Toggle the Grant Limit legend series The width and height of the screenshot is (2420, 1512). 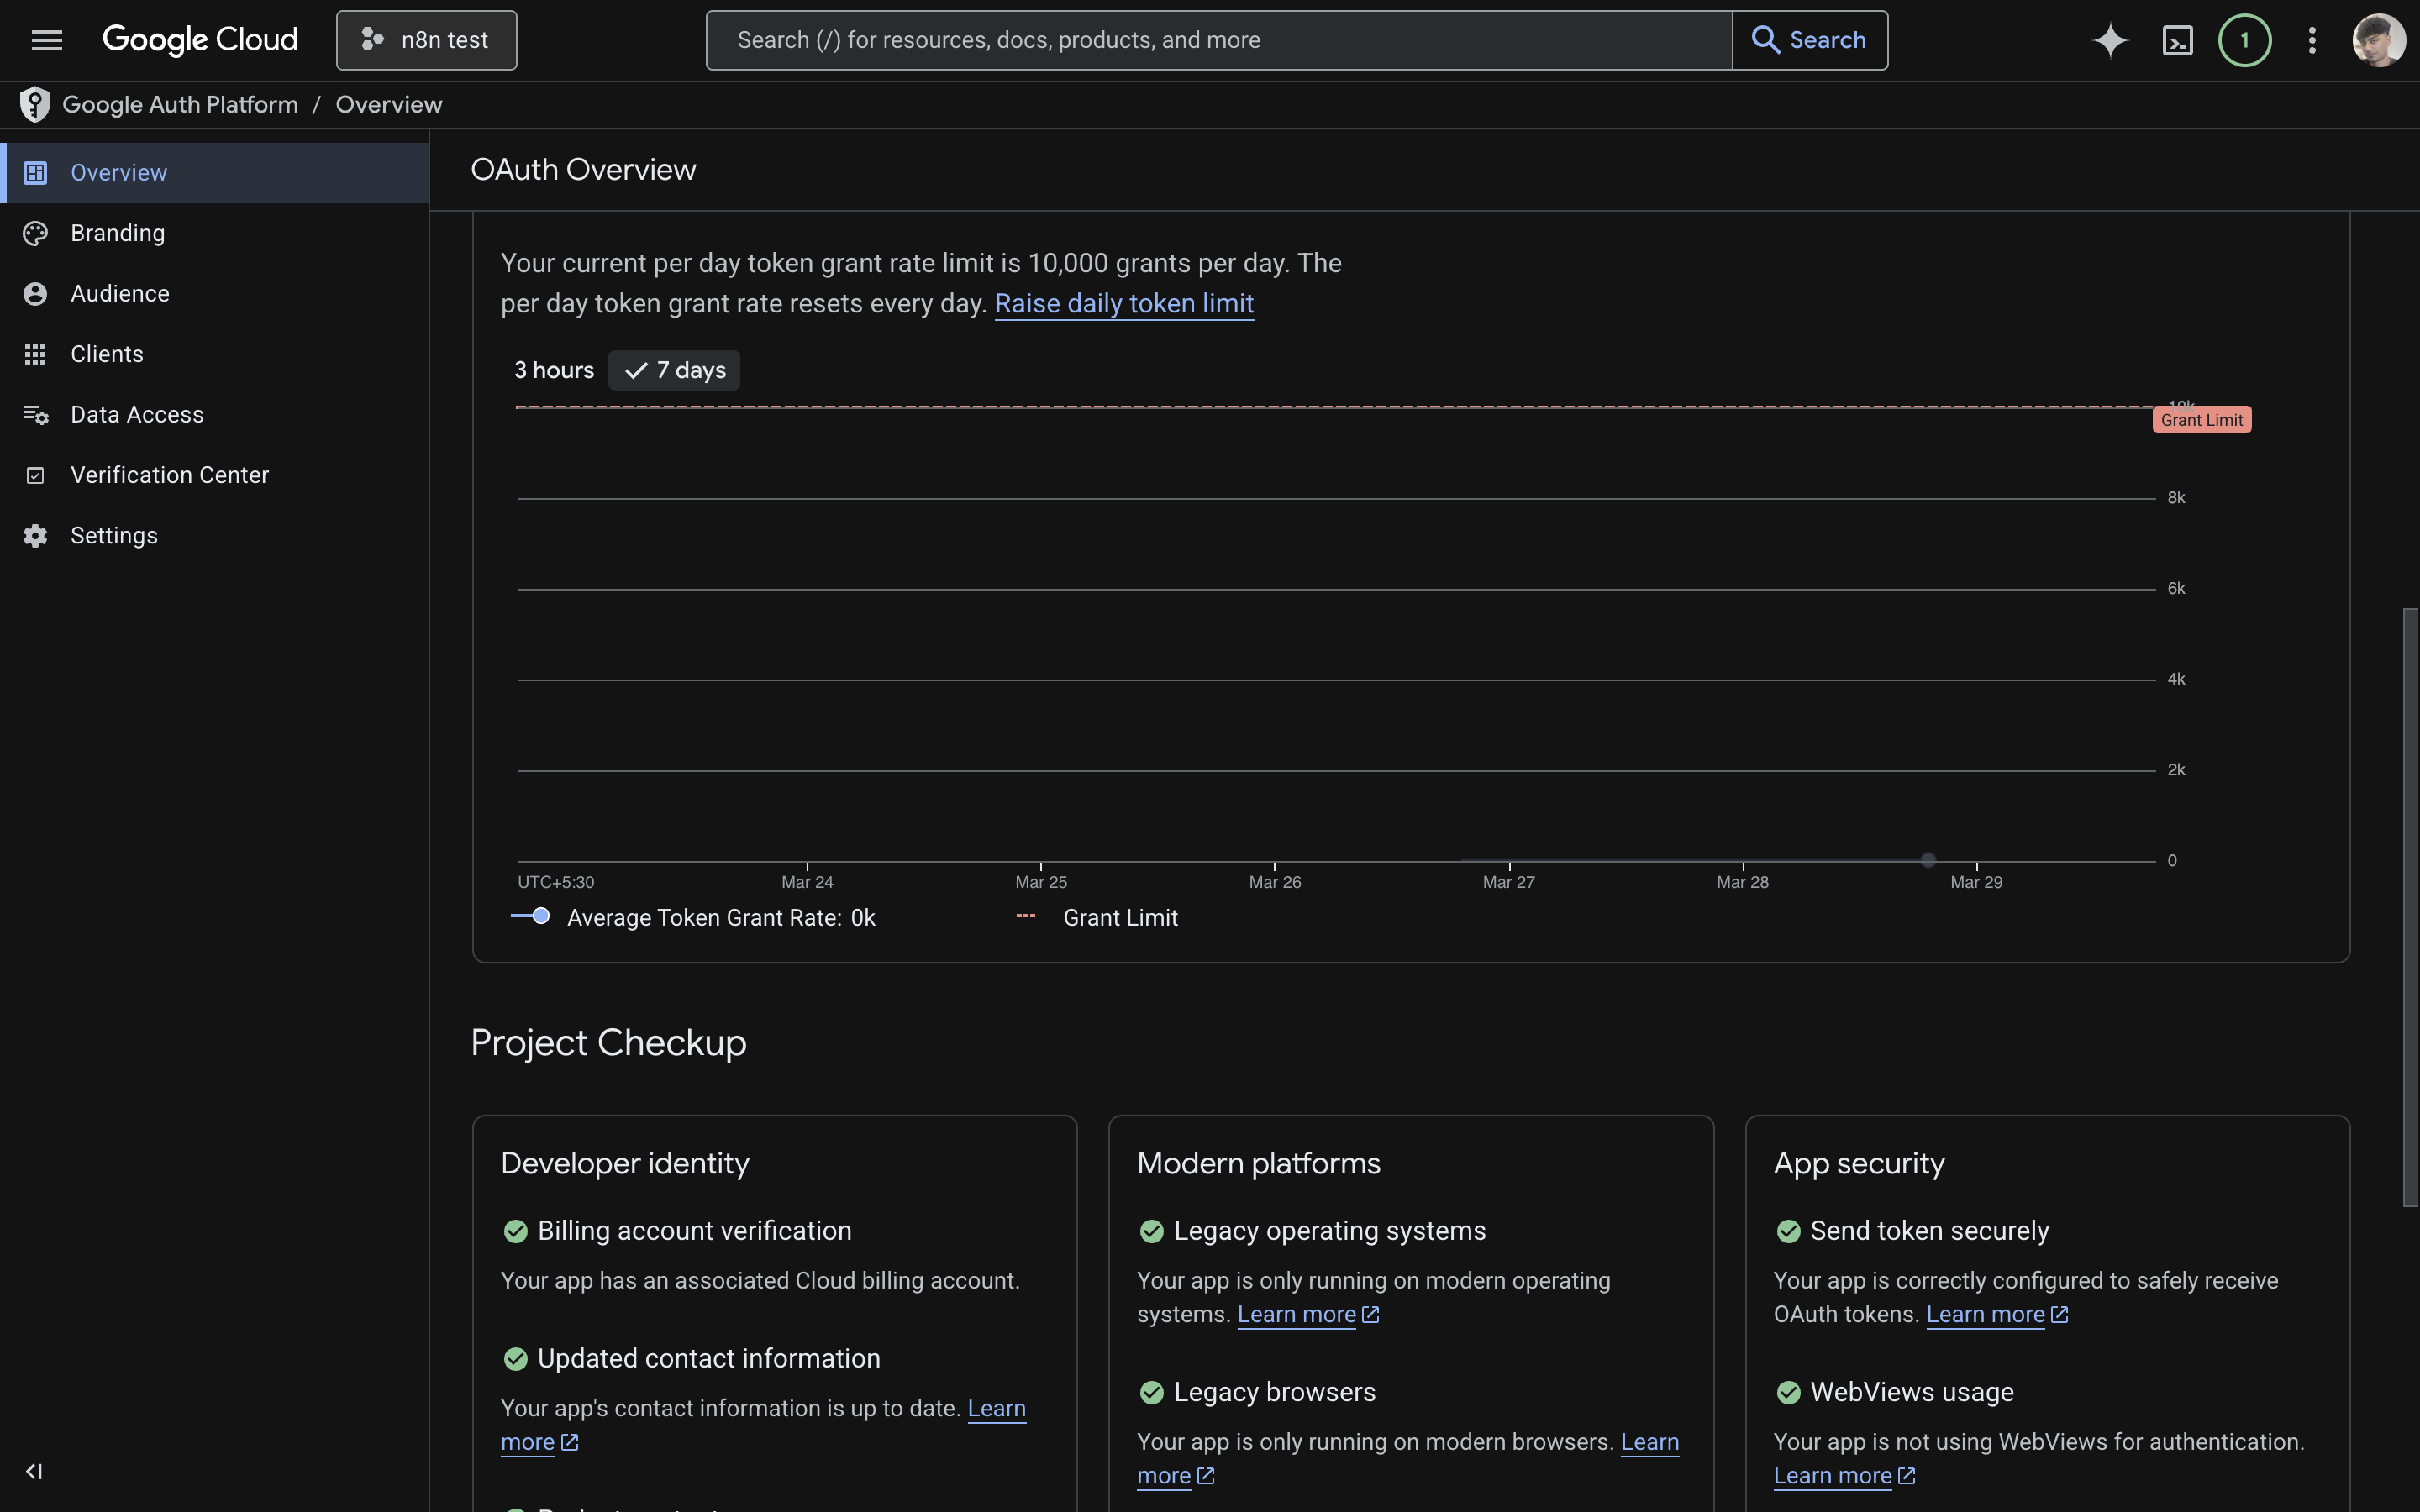1097,917
